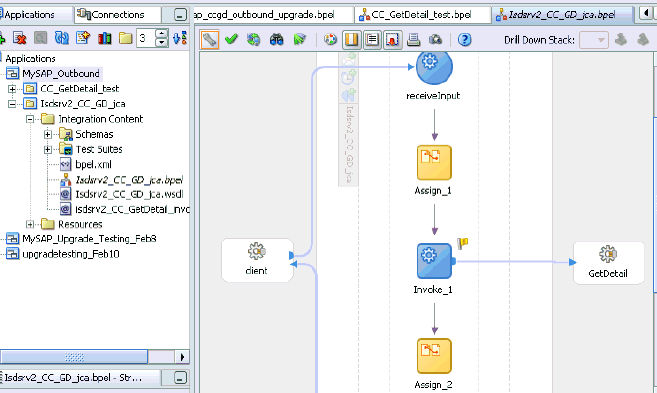Select Isdsrv2_CC_GD_jca.bpel file in tree
Viewport: 657px width, 393px height.
129,180
